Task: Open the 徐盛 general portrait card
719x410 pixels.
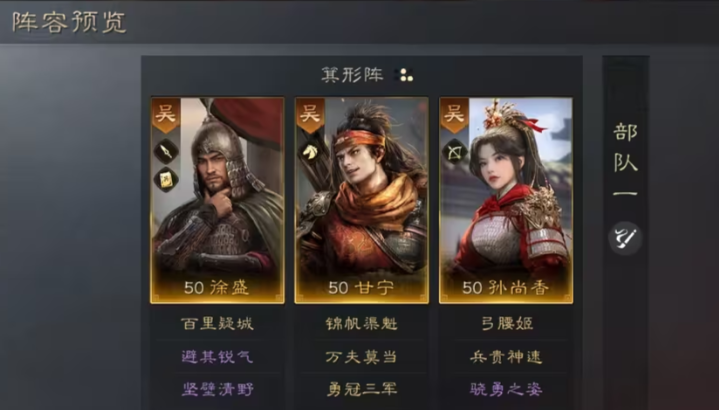Action: tap(217, 200)
